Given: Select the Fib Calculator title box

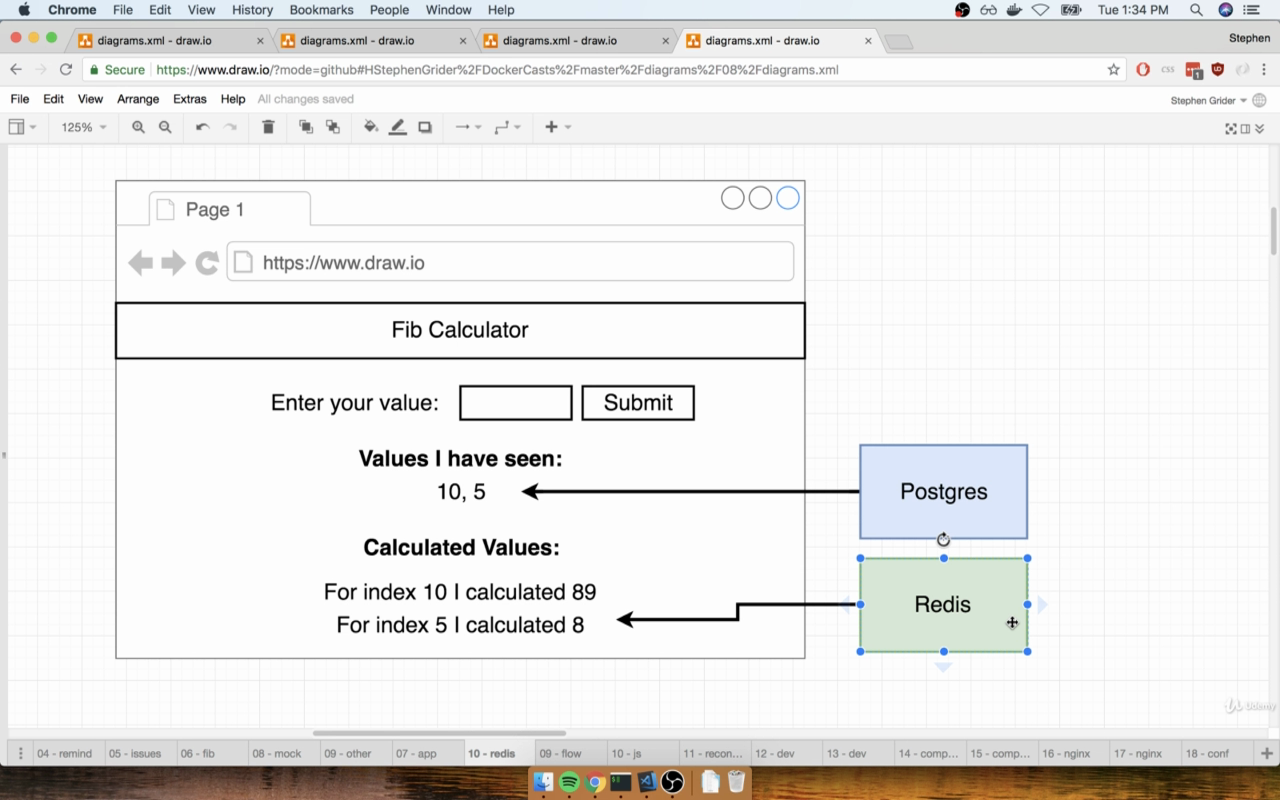Looking at the screenshot, I should pos(460,330).
